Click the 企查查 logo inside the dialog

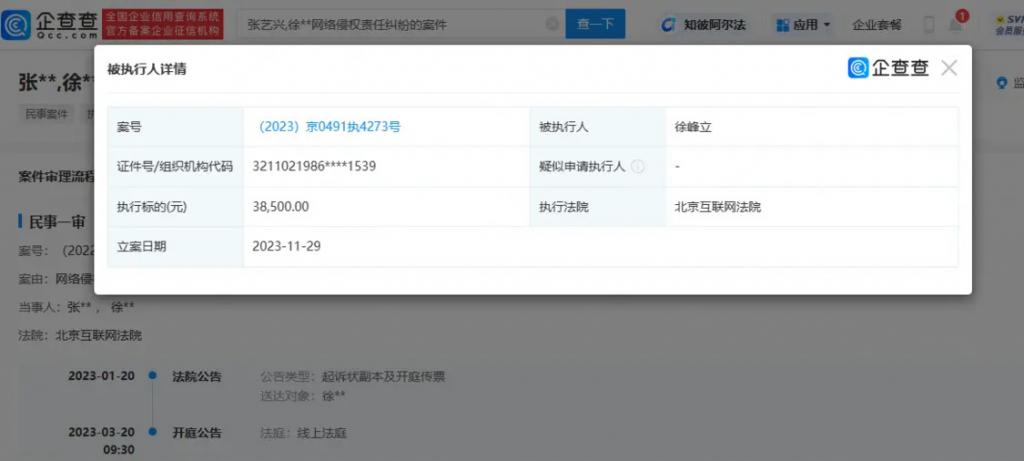point(889,68)
